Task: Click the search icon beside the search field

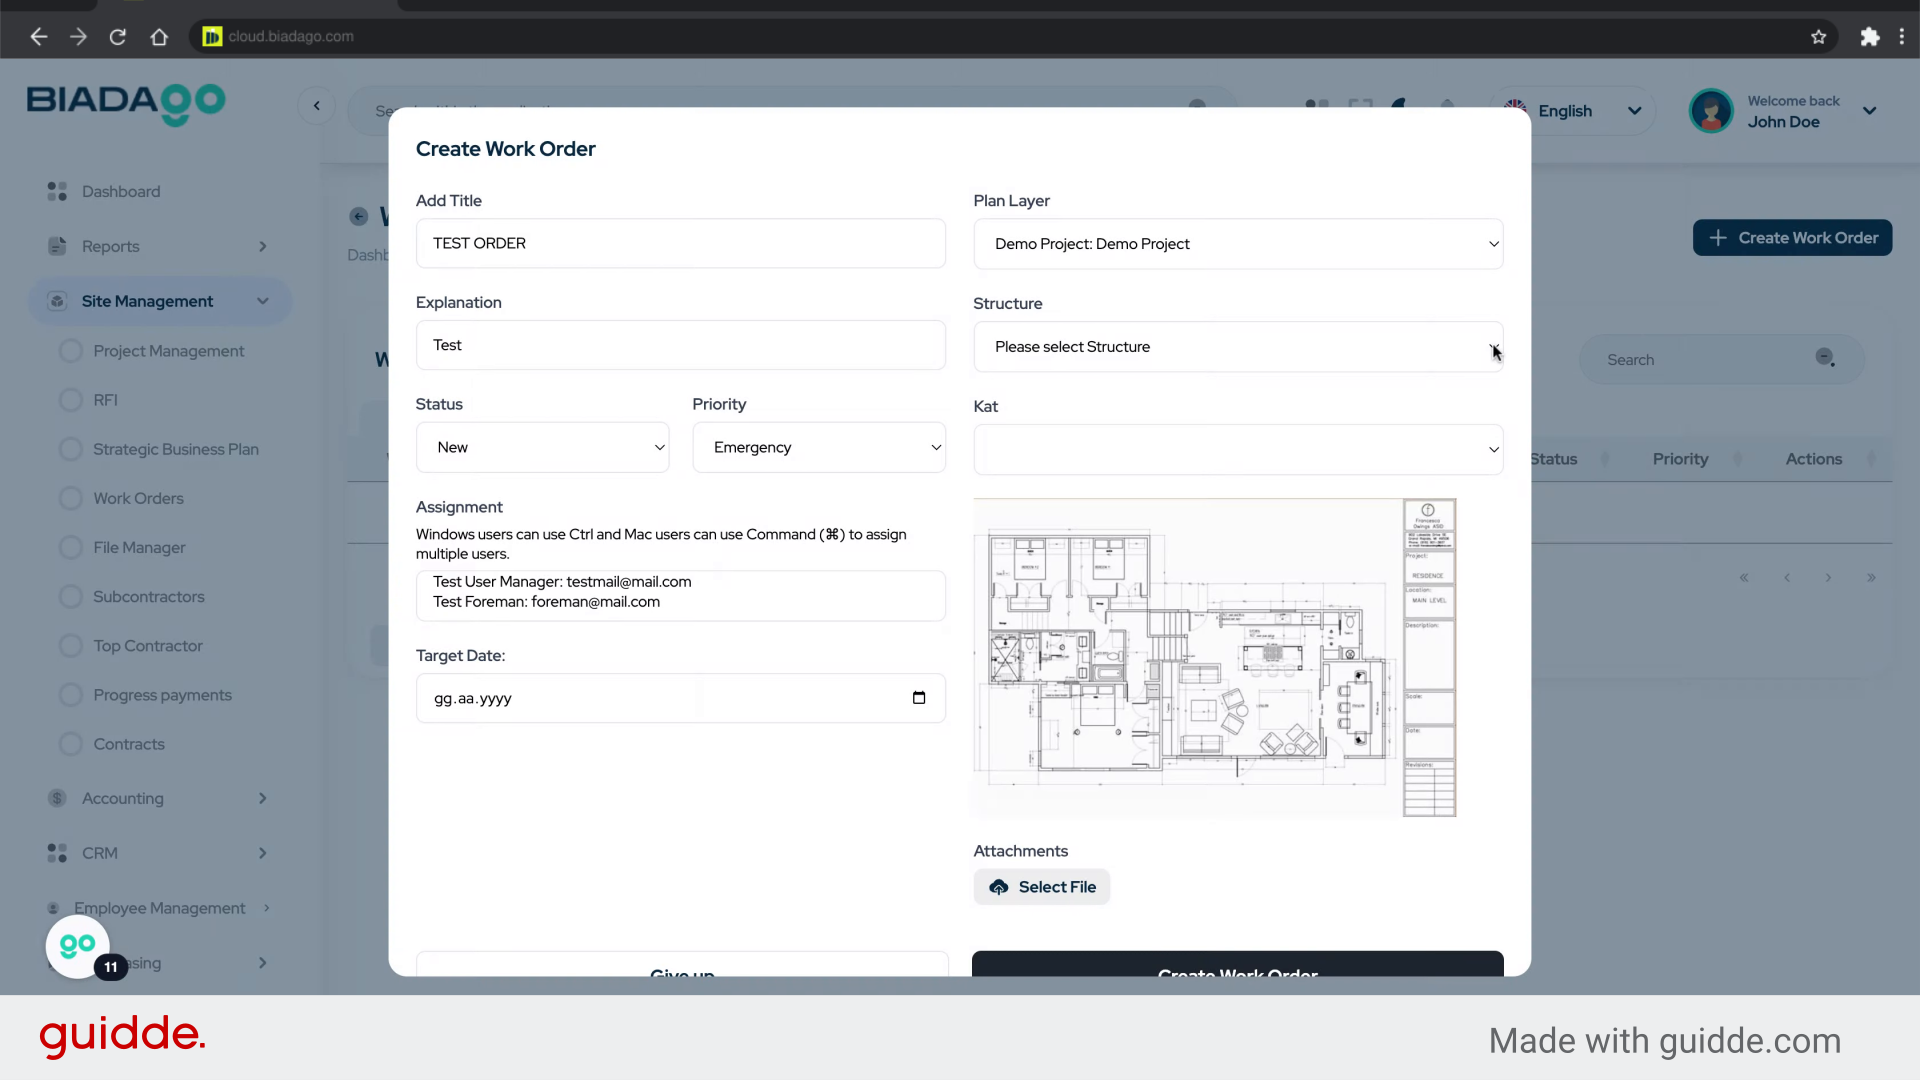Action: pos(1824,358)
